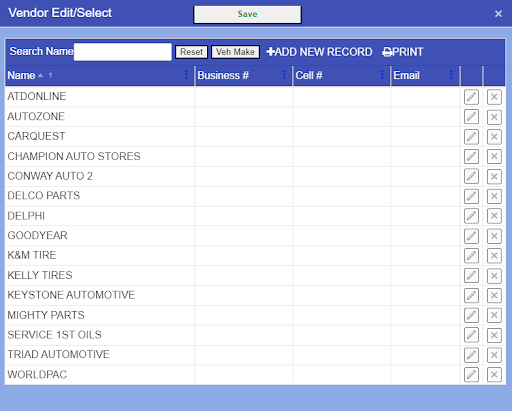The height and width of the screenshot is (411, 512).
Task: Close the Vendor Edit/Select dialog
Action: [498, 14]
